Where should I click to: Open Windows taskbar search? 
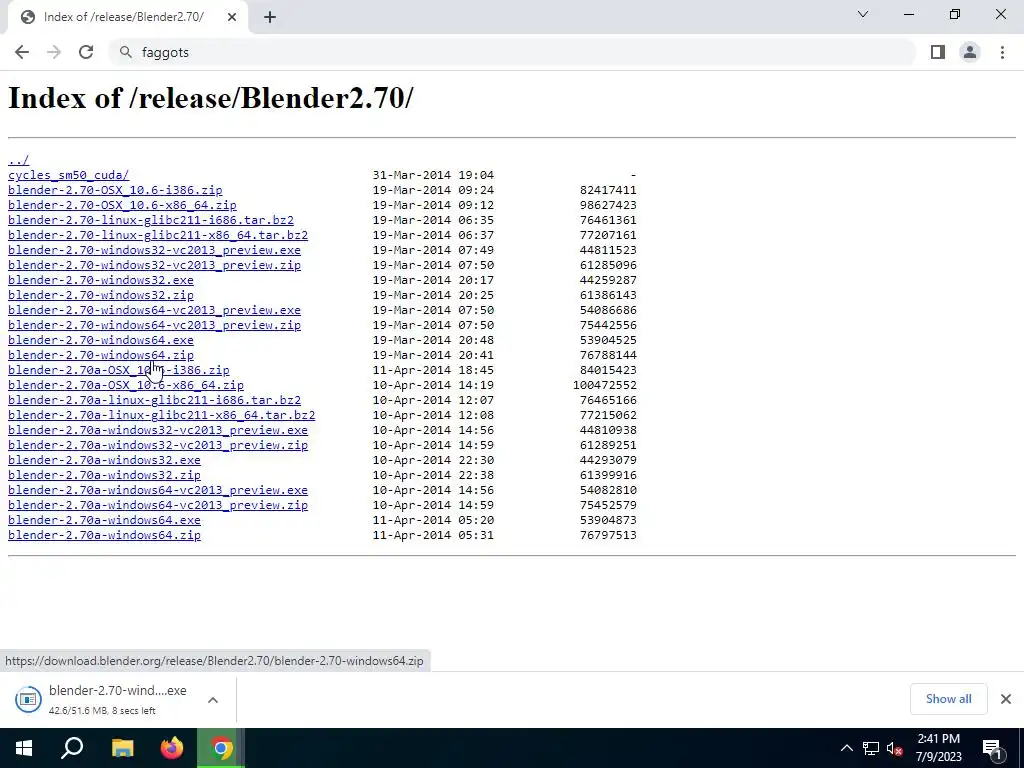72,748
